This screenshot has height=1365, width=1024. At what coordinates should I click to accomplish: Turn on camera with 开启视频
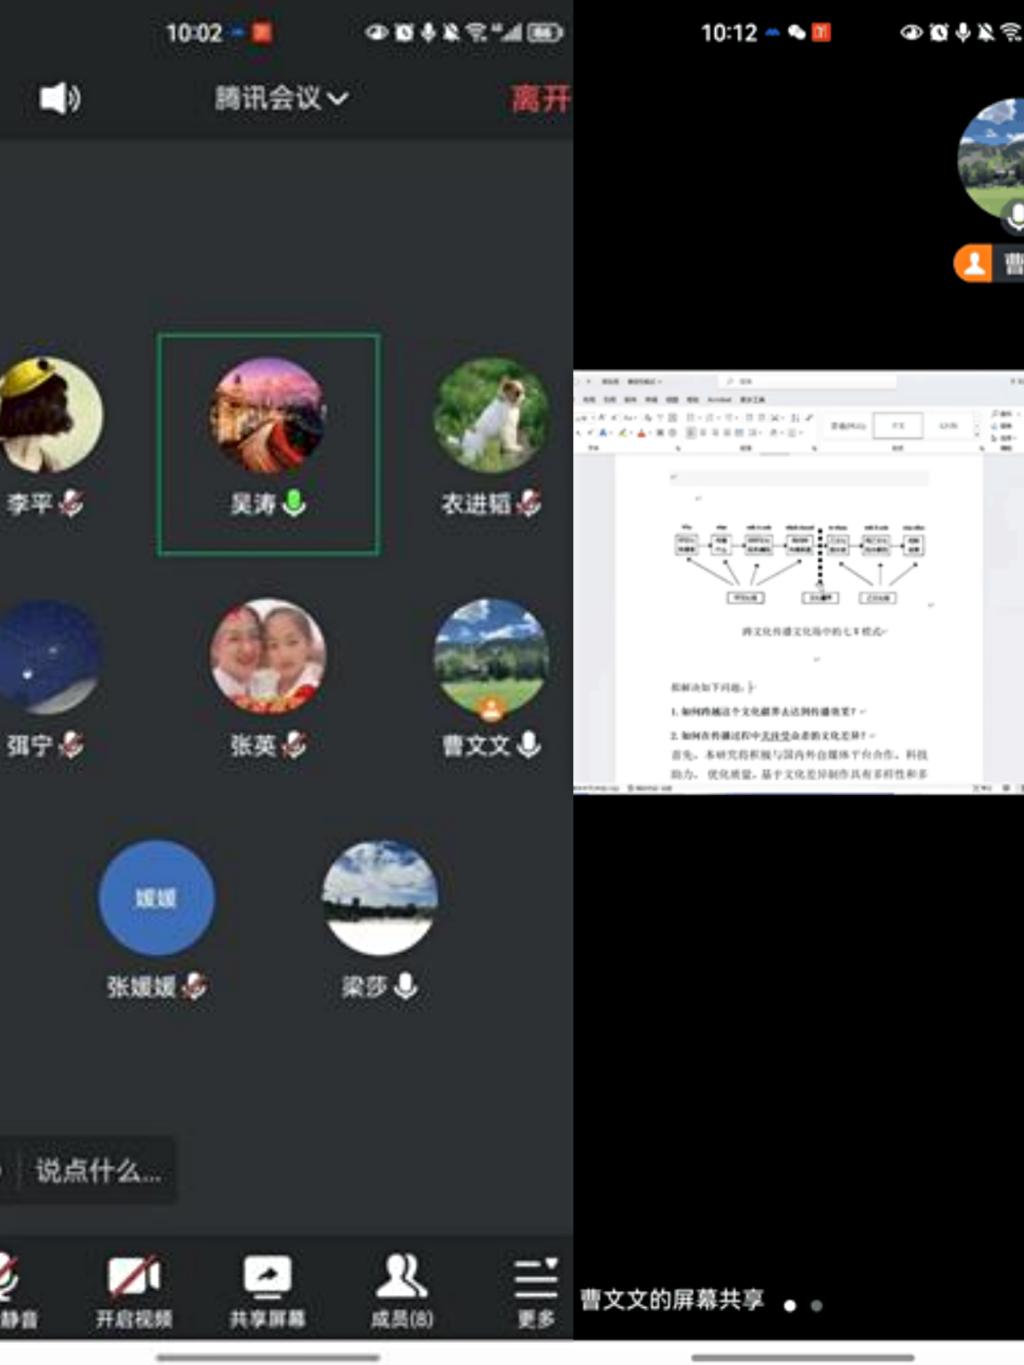[134, 1289]
